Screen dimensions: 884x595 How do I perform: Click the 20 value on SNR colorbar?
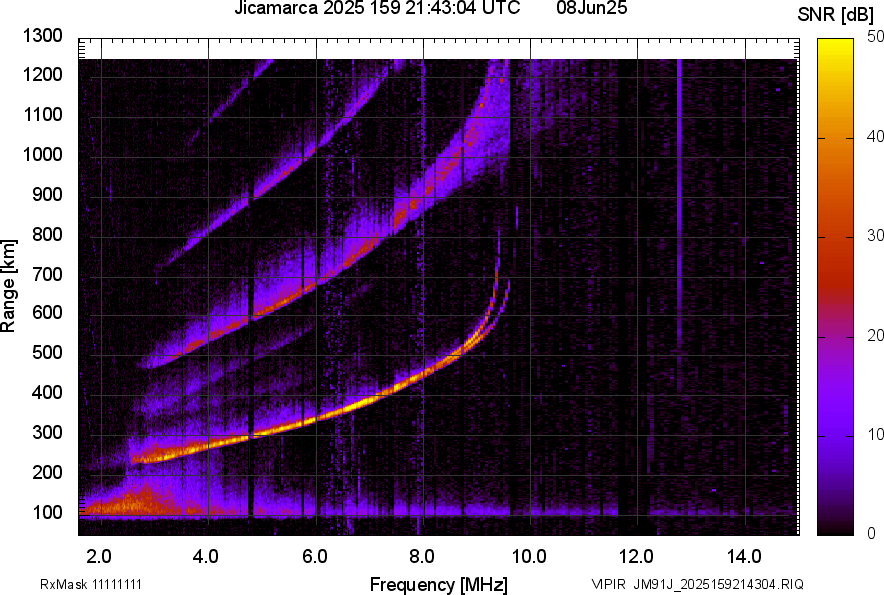point(875,335)
